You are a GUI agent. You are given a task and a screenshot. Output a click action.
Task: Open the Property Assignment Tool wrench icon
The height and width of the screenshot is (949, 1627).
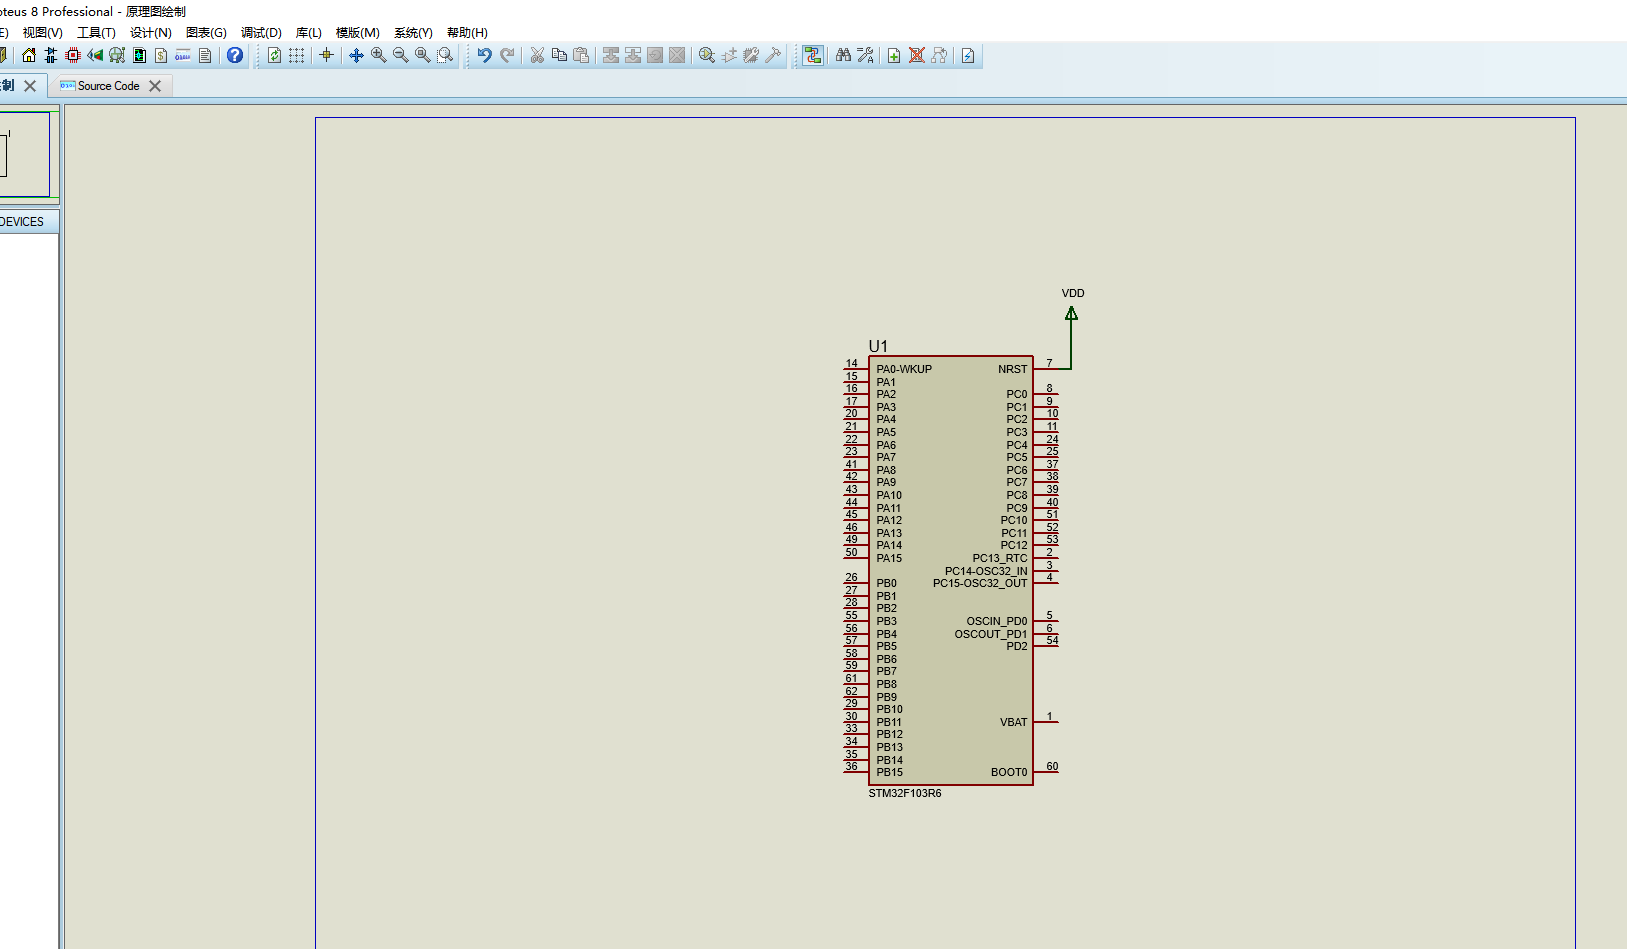[865, 55]
